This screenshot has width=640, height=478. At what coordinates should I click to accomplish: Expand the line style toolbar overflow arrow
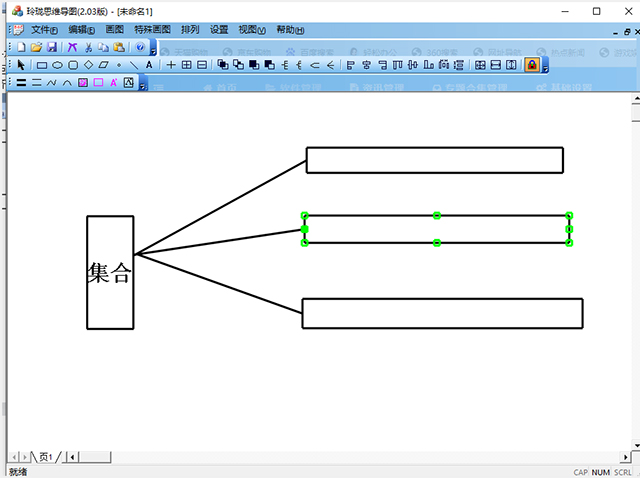pyautogui.click(x=143, y=85)
